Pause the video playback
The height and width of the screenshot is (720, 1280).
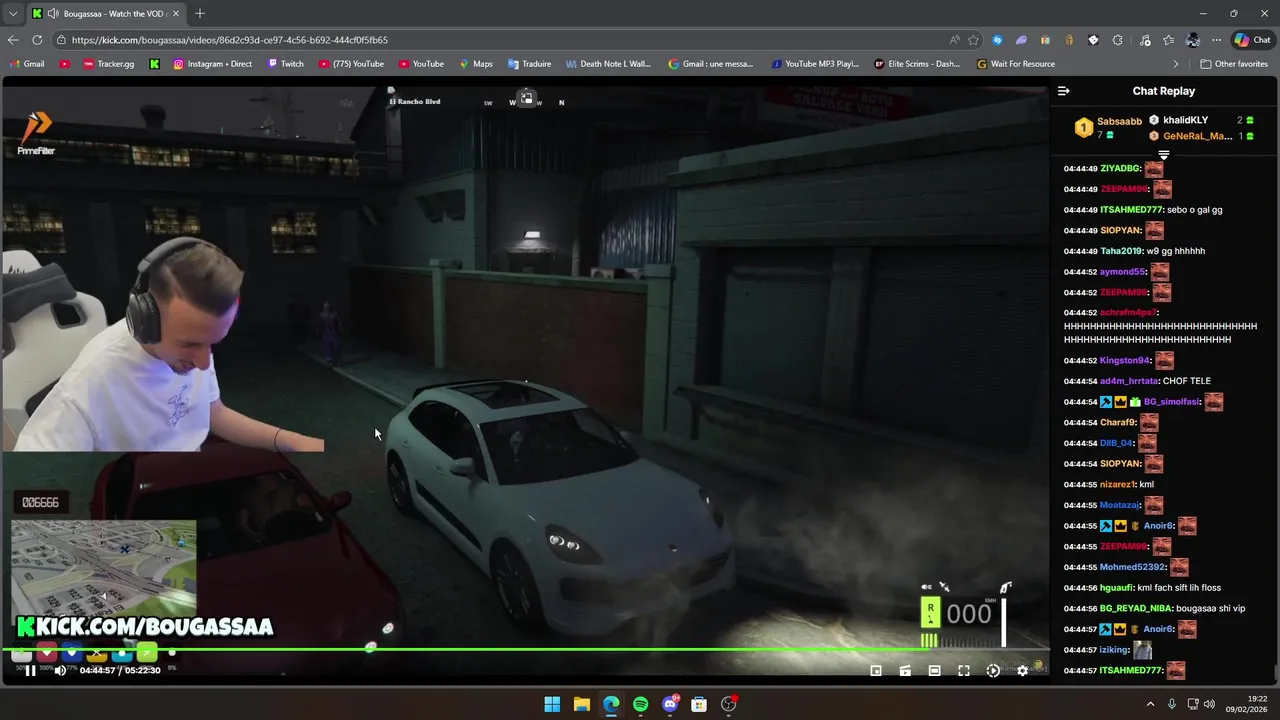(x=30, y=670)
